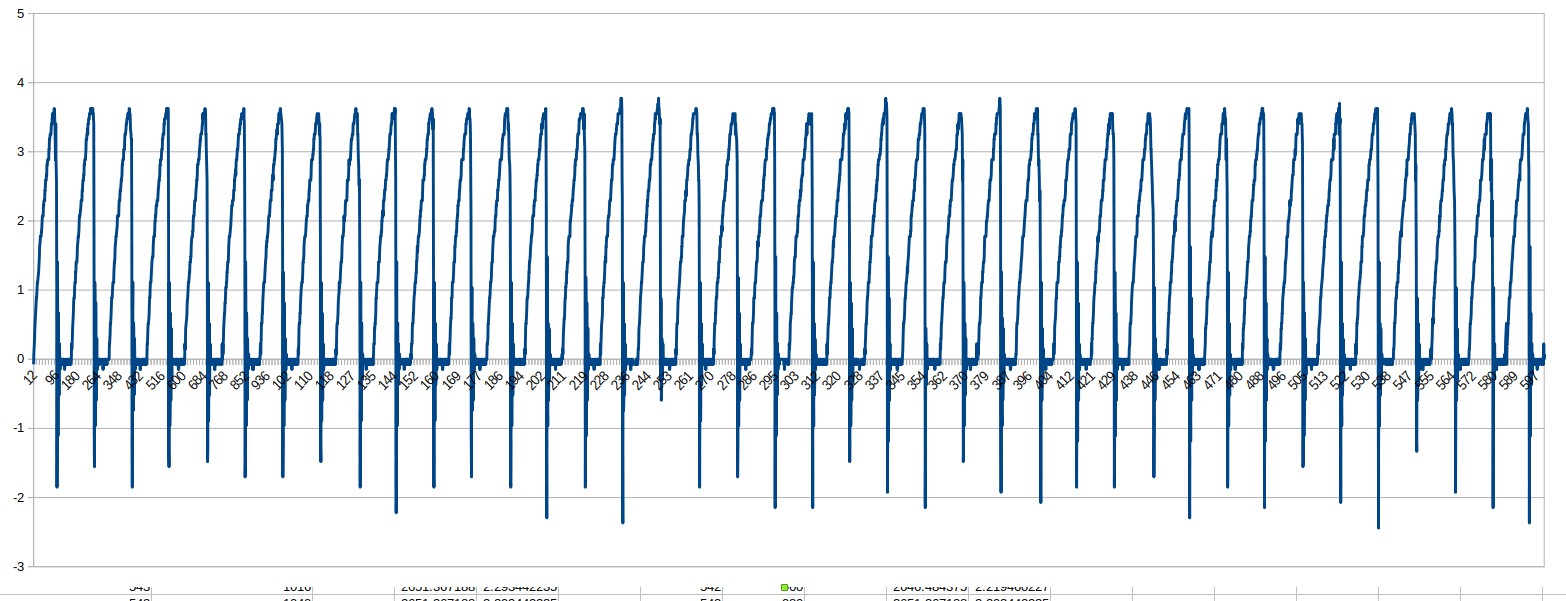Select x-axis label 412

point(1064,380)
